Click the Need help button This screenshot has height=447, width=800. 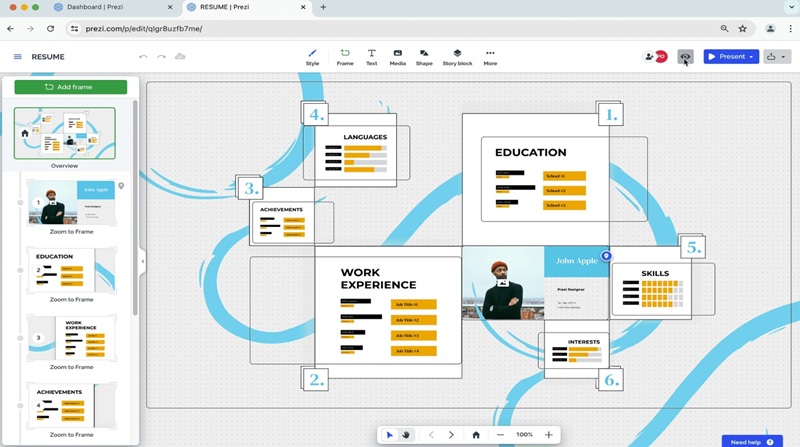coord(751,441)
